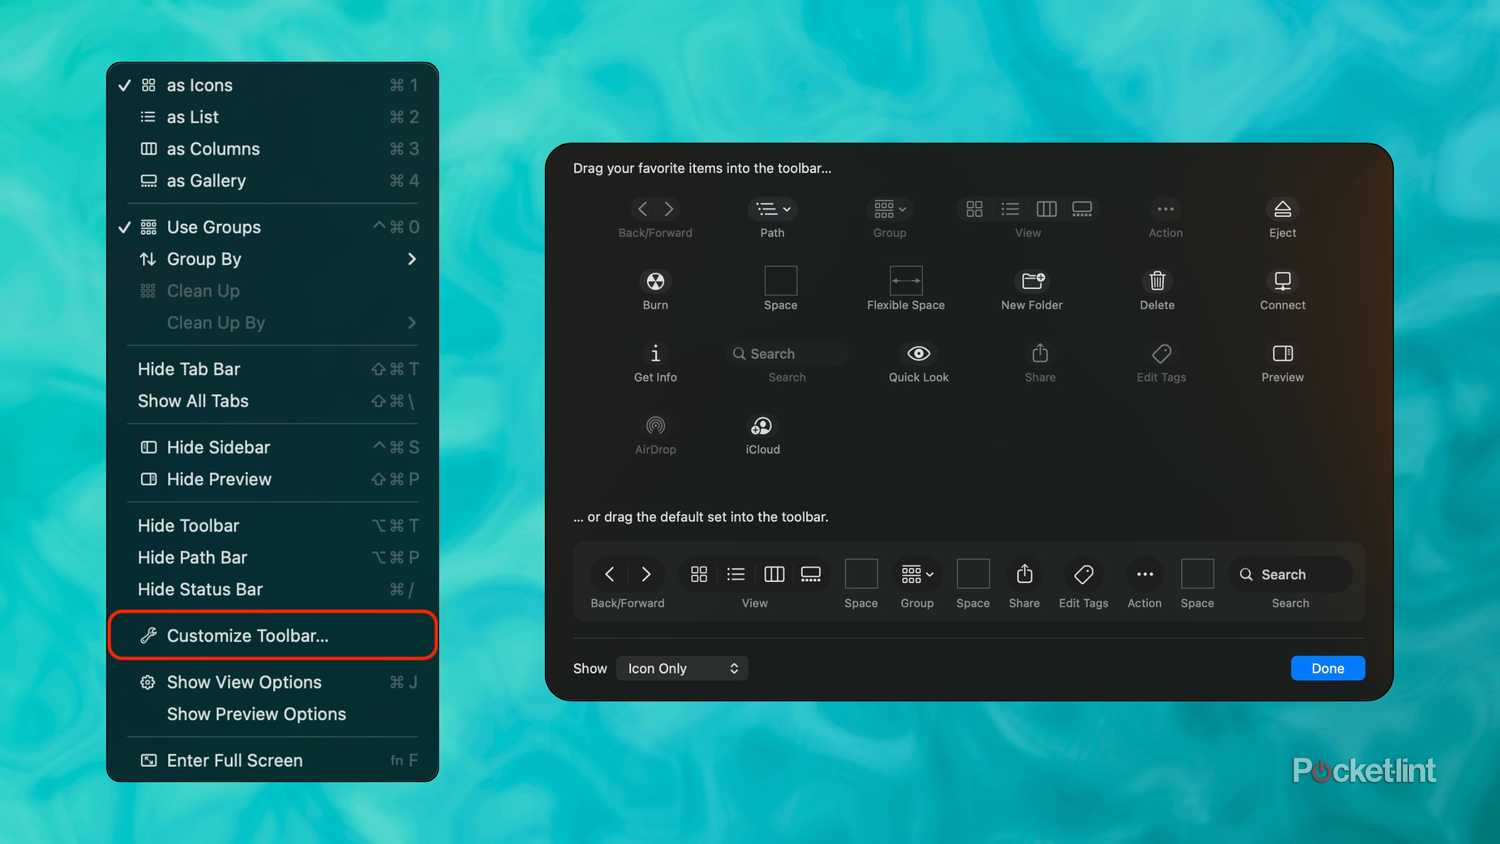This screenshot has width=1500, height=844.
Task: Click the Done button
Action: (1327, 668)
